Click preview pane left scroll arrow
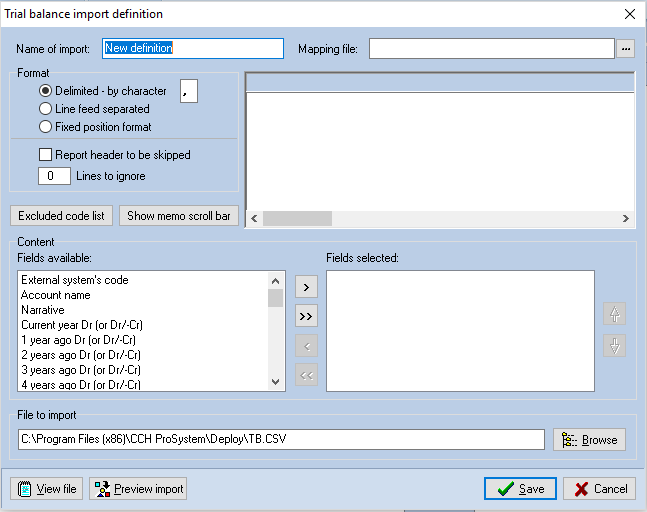Screen dimensions: 647x512 tap(254, 218)
